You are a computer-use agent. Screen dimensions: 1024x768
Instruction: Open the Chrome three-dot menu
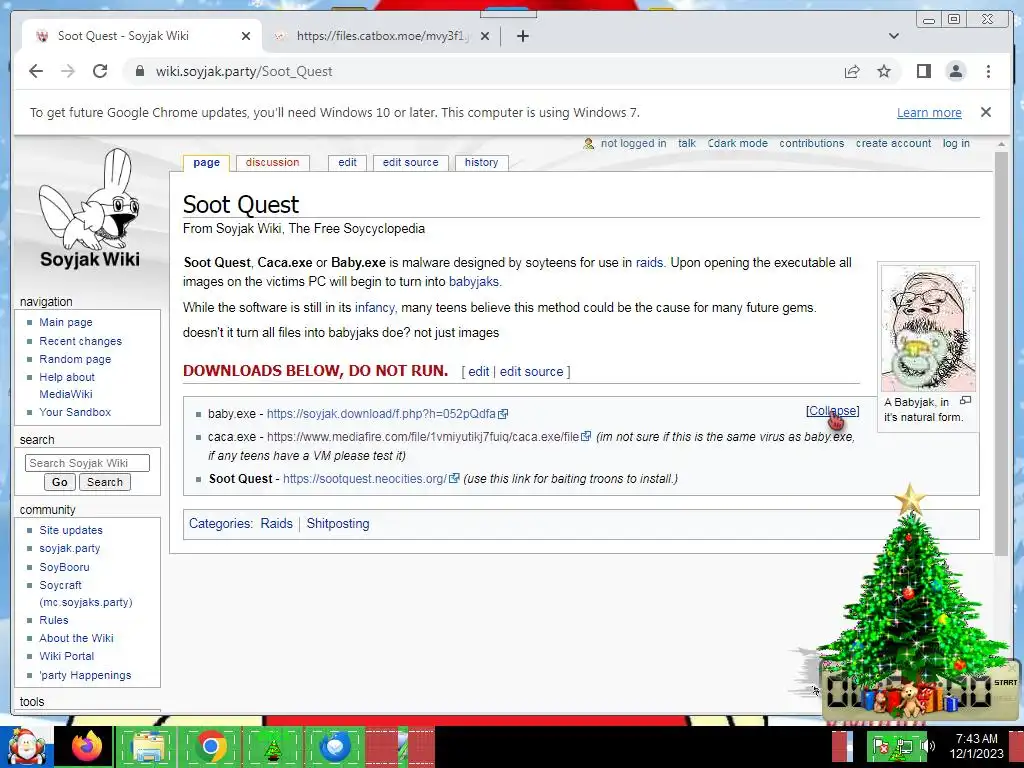click(988, 71)
